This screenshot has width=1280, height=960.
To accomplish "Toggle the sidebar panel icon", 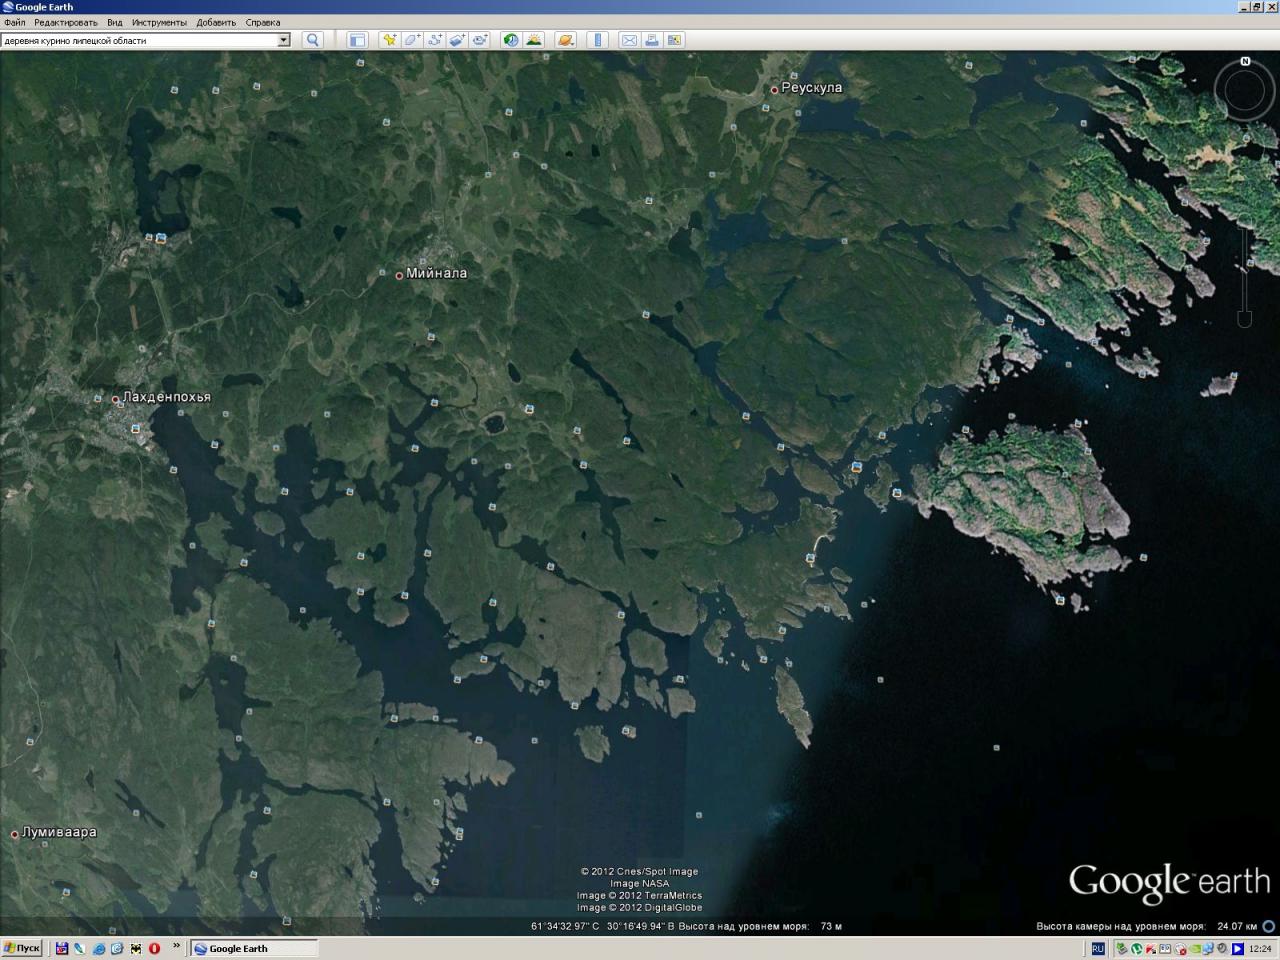I will coord(357,40).
